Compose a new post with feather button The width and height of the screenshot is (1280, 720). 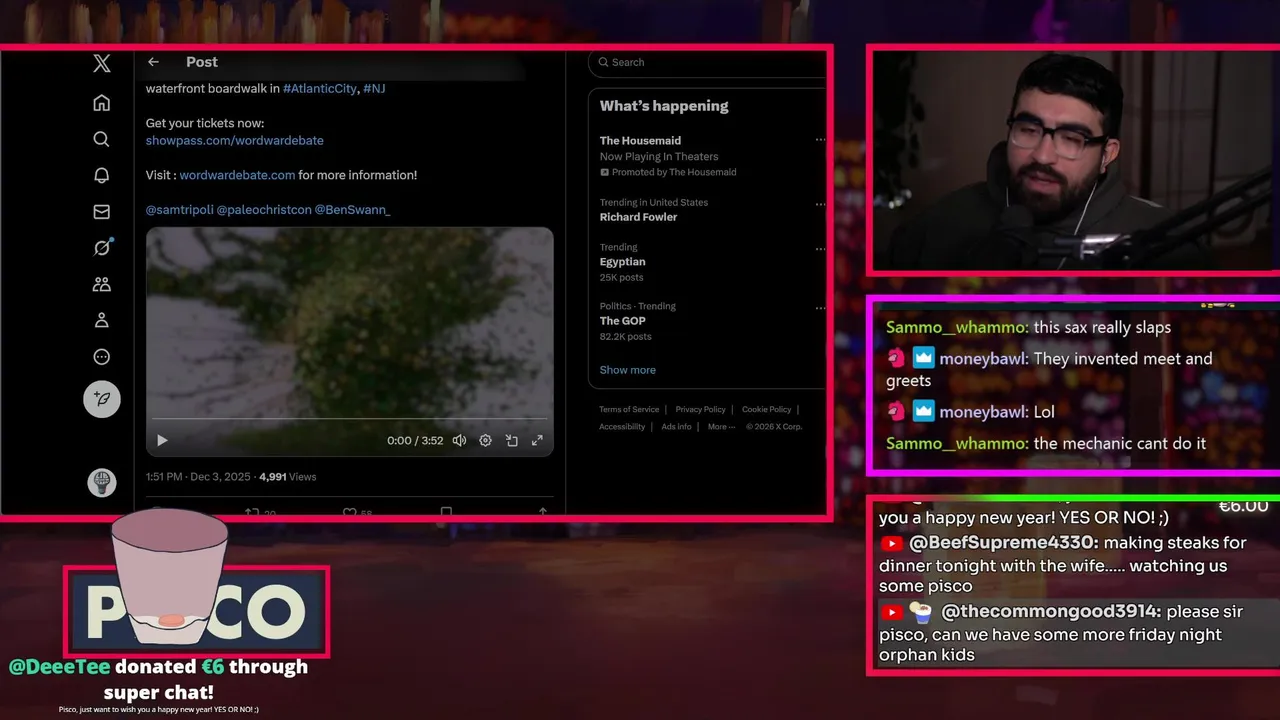point(102,399)
